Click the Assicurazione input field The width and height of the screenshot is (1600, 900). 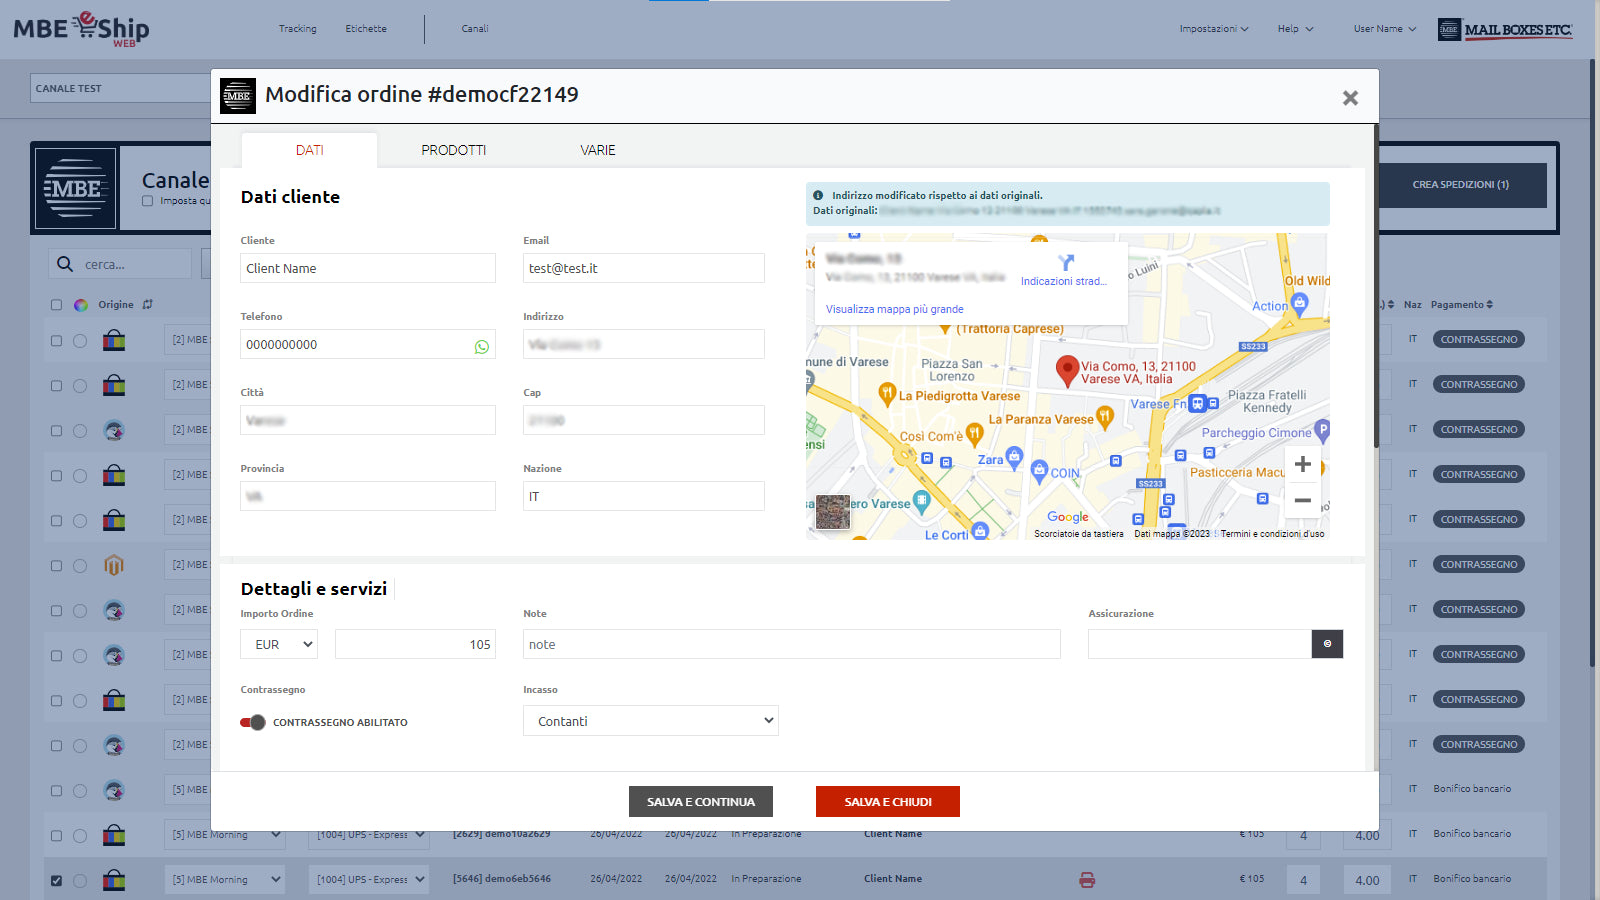coord(1200,644)
